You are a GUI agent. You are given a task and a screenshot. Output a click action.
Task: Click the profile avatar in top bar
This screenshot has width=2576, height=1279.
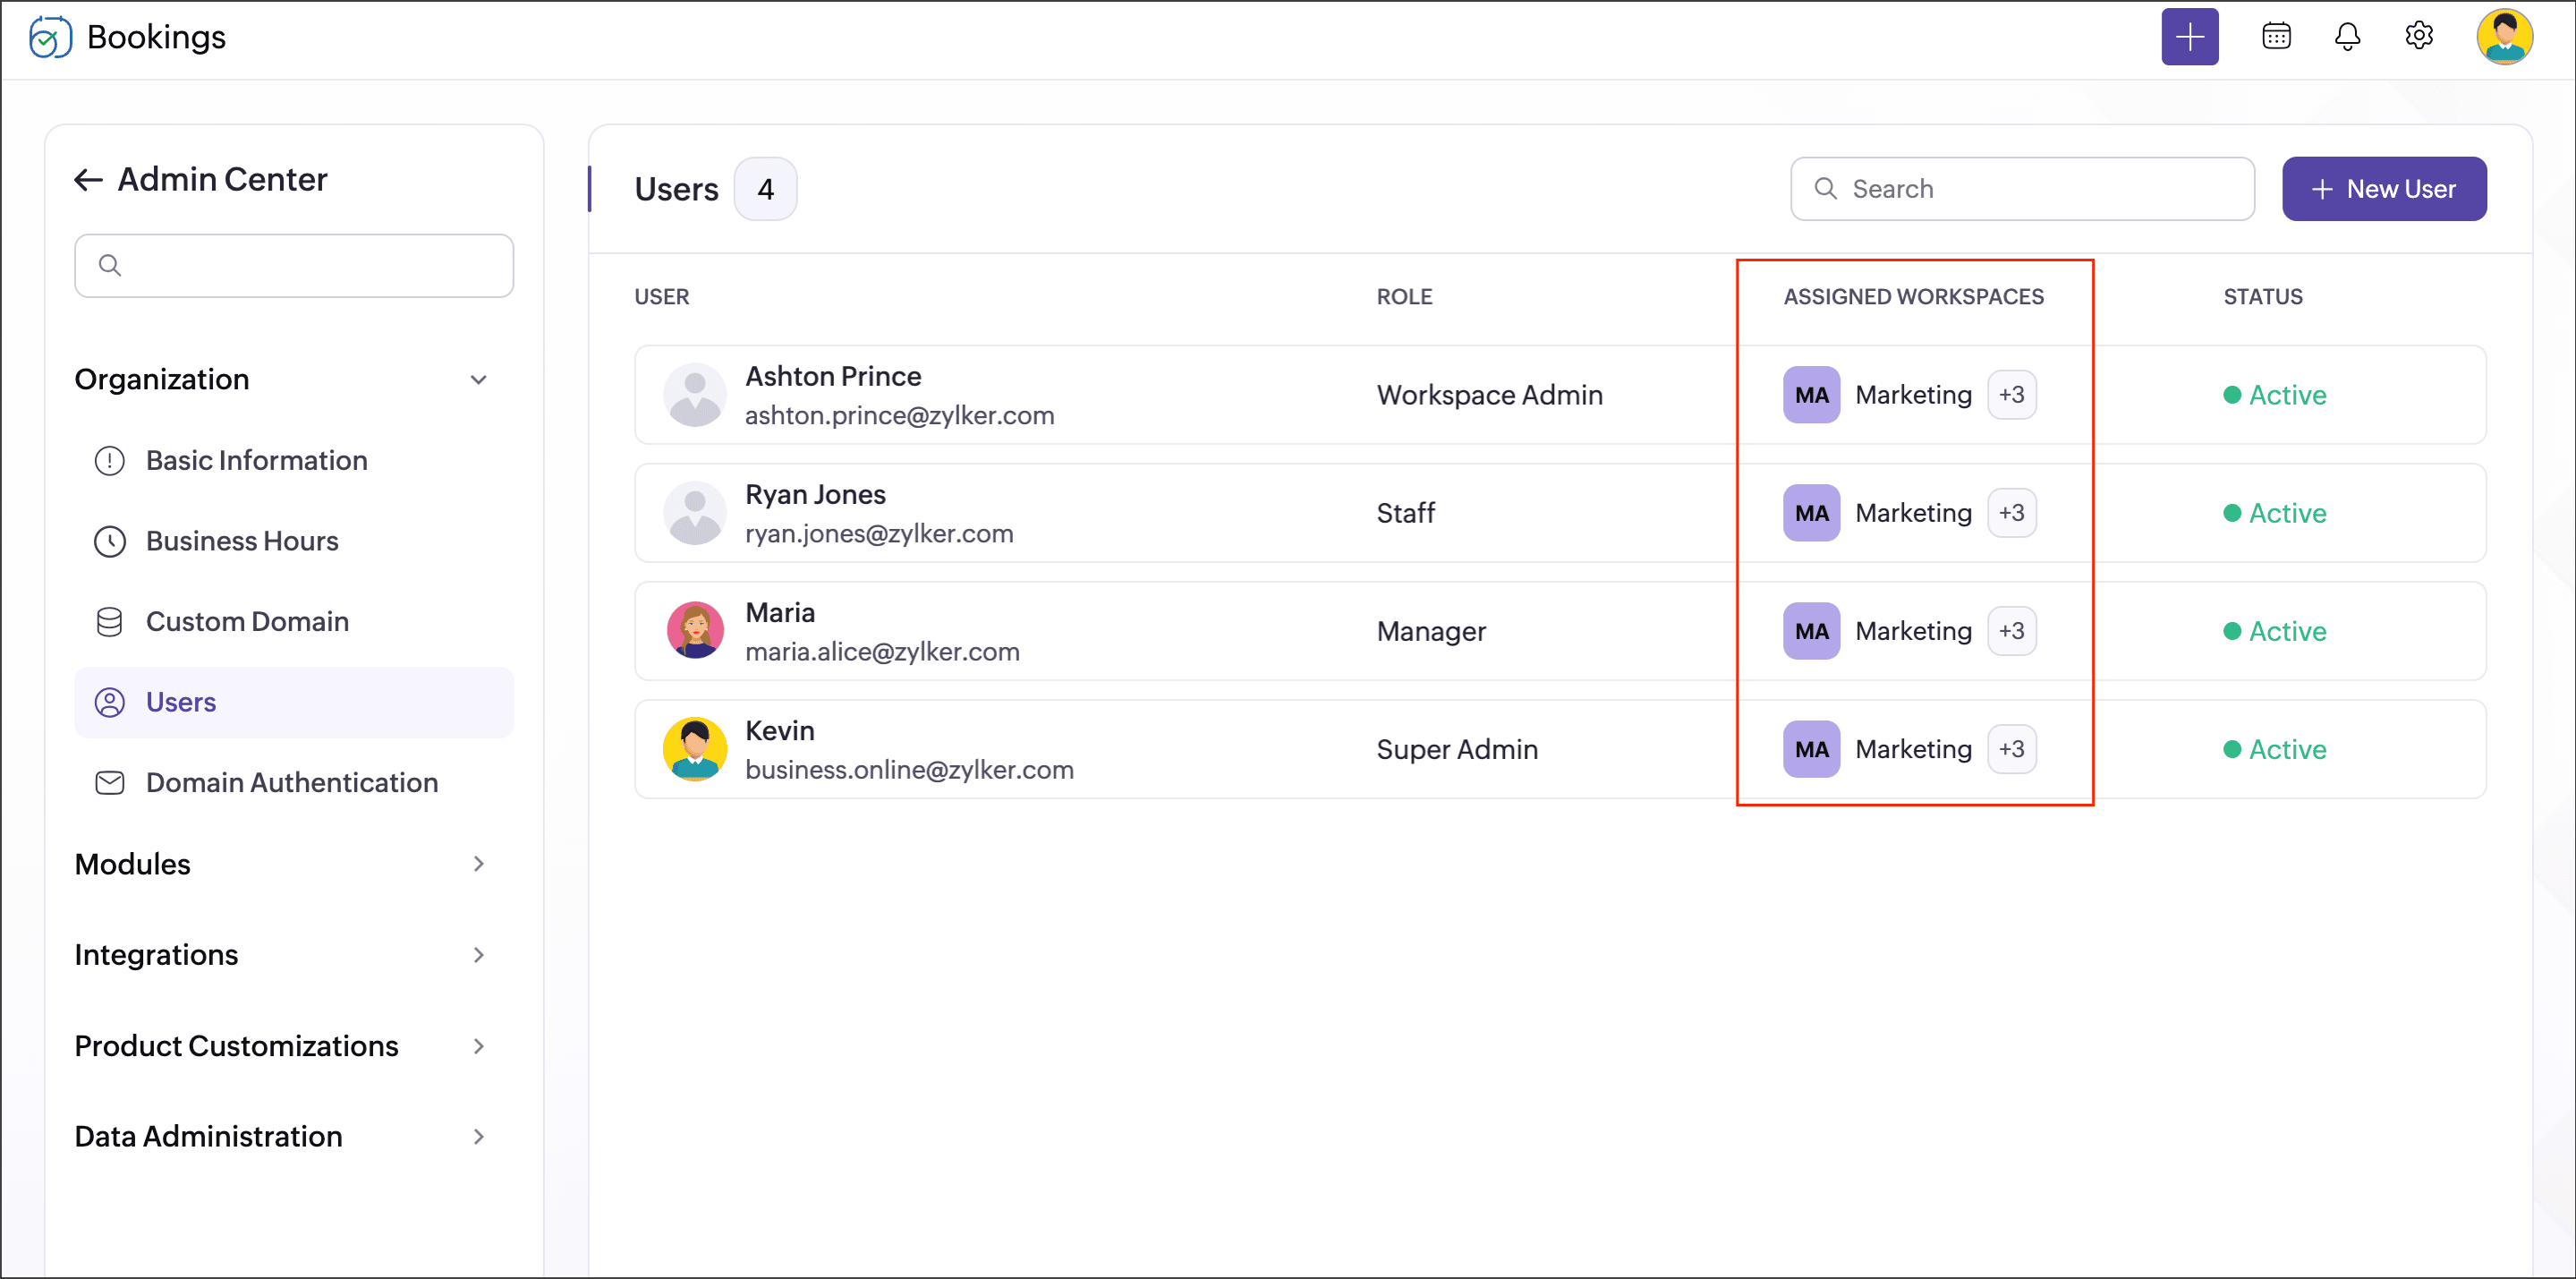tap(2503, 37)
